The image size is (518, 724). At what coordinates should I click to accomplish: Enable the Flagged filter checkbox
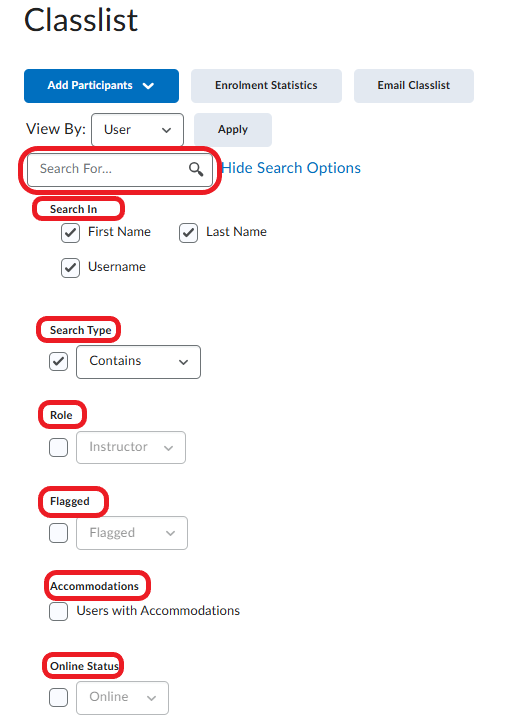tap(59, 533)
